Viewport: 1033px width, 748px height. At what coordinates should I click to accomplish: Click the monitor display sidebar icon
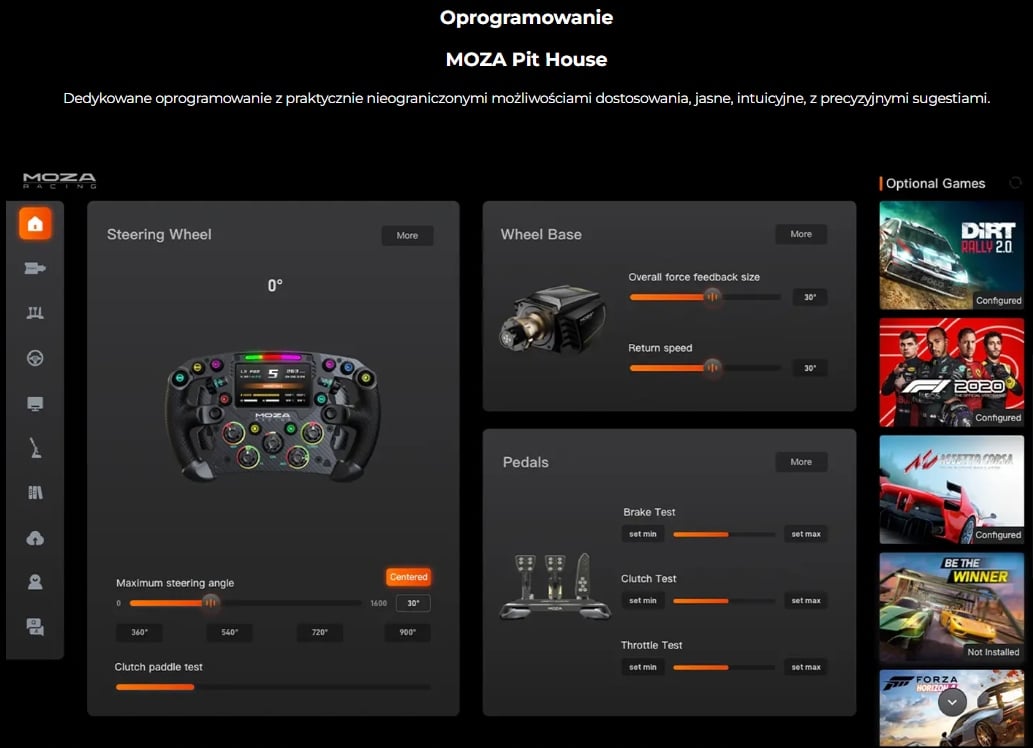pos(35,403)
